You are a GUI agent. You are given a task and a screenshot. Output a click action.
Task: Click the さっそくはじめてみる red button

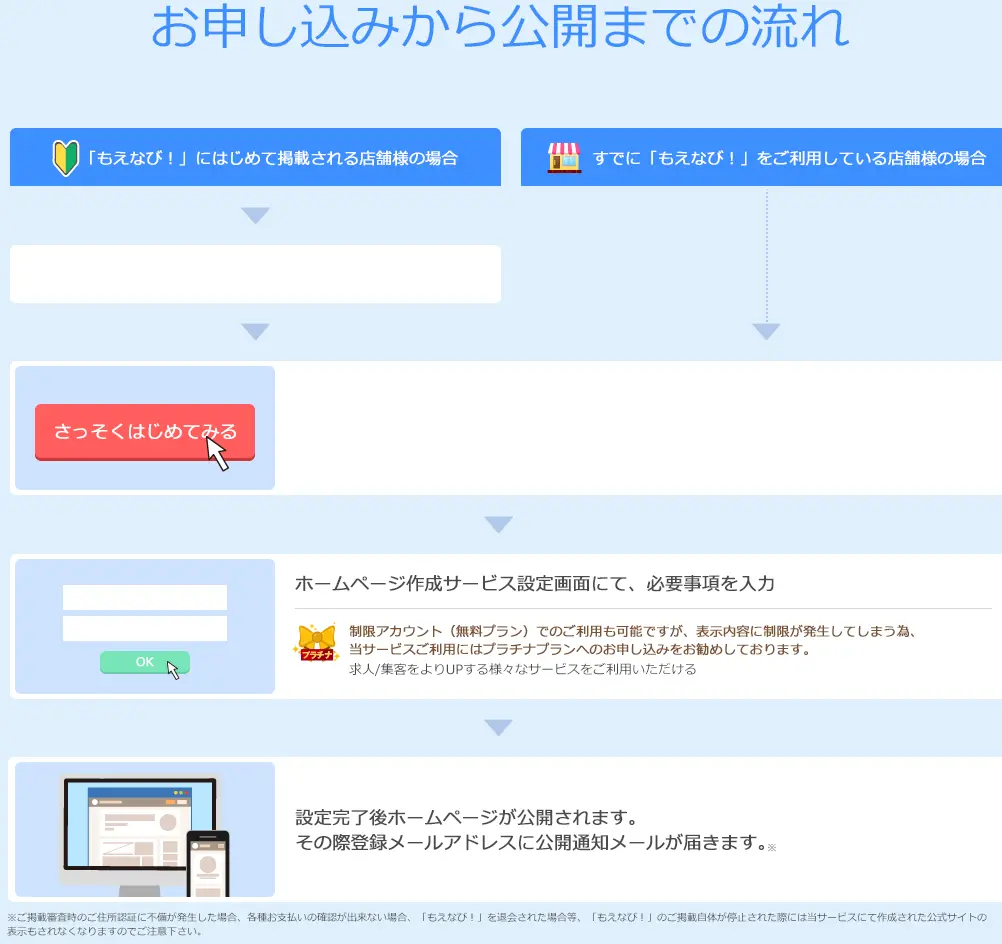pyautogui.click(x=145, y=432)
